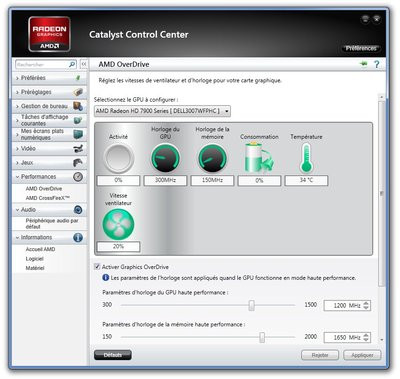Collapse the Audio section
Image resolution: width=400 pixels, height=379 pixels.
[49, 210]
